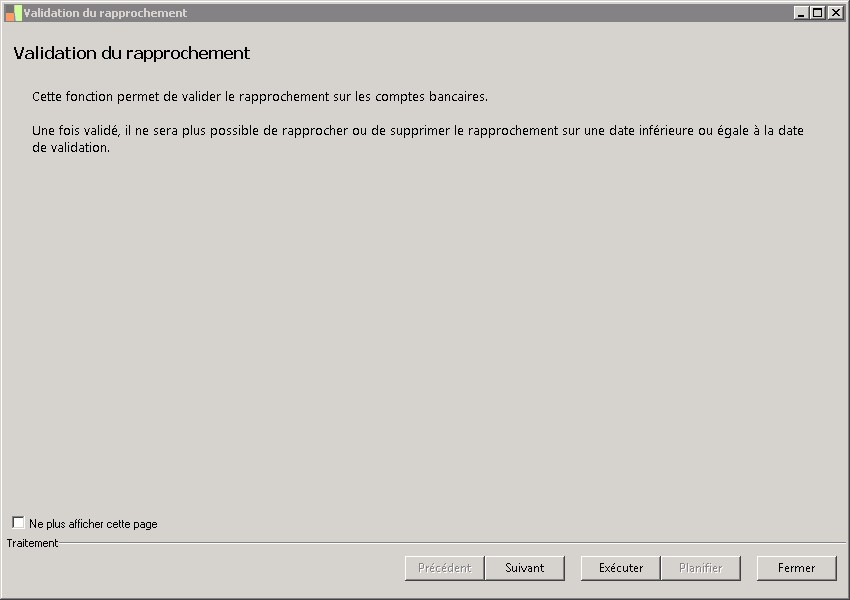Minimize the Validation du rapprochement window
Viewport: 850px width, 600px height.
click(801, 13)
